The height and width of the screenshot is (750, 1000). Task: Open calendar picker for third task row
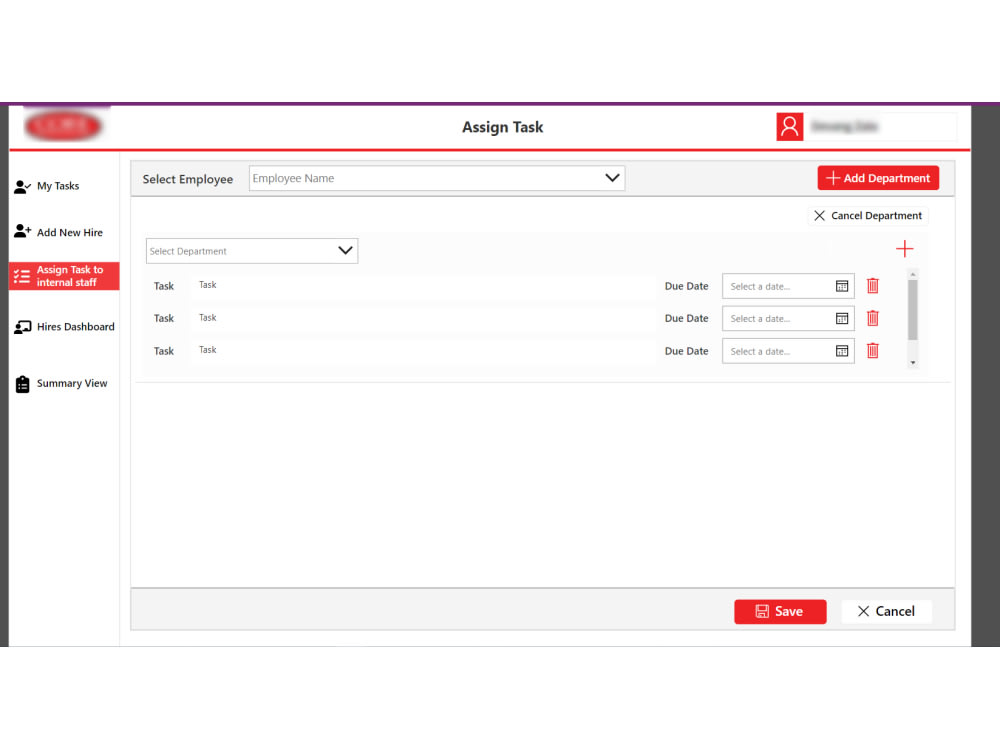tap(842, 351)
